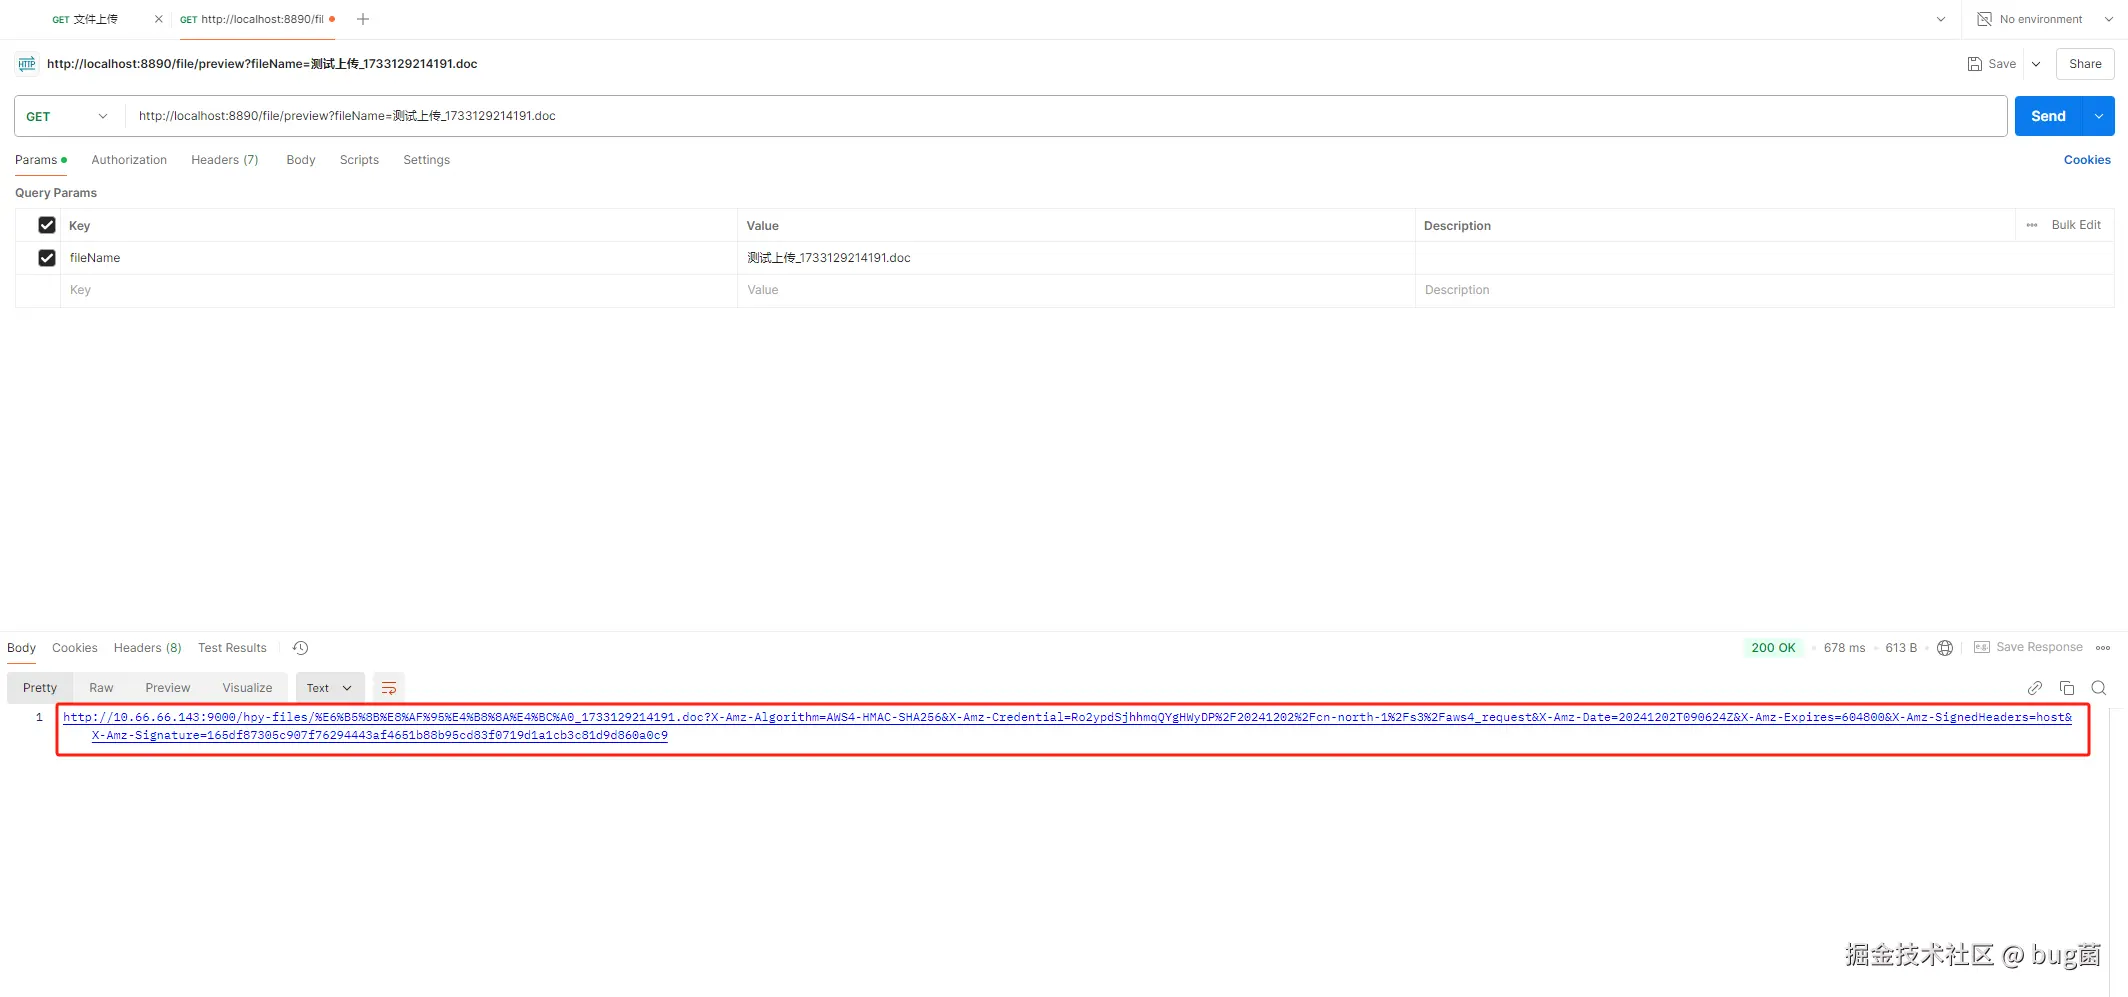Viewport: 2128px width, 997px height.
Task: Click the empty Key placeholder row
Action: (398, 290)
